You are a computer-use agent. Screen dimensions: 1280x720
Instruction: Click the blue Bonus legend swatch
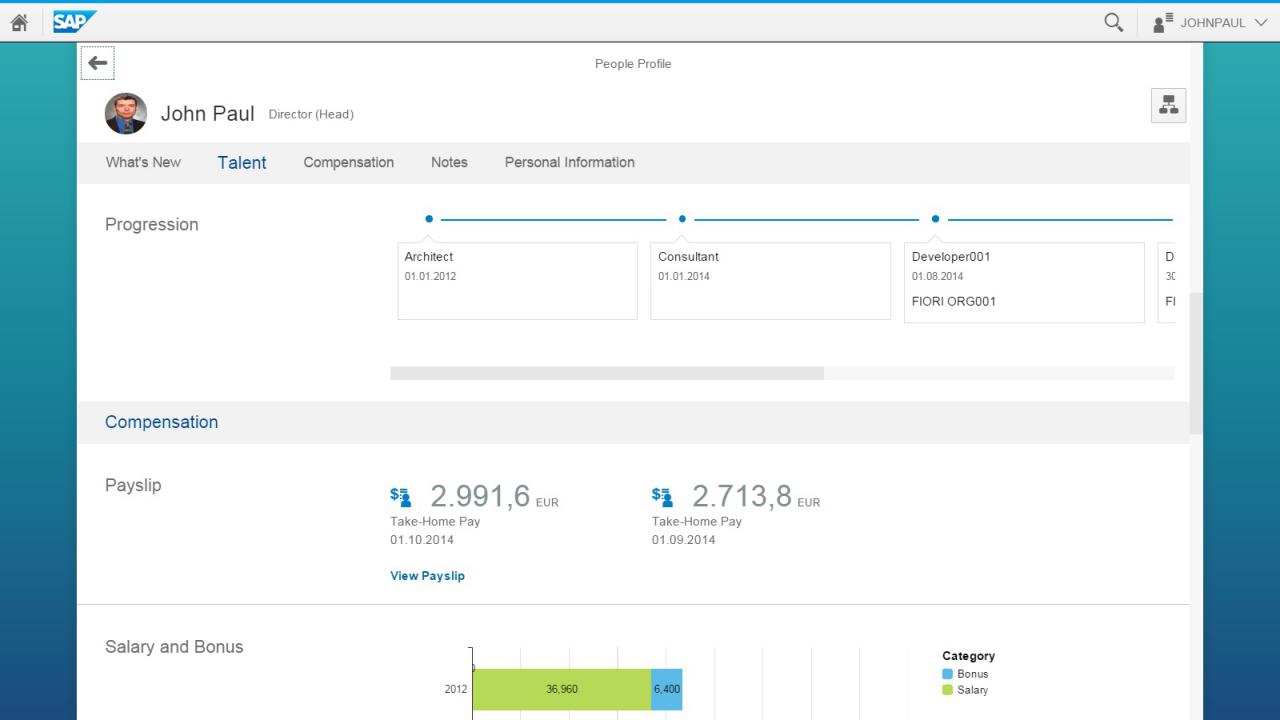tap(947, 674)
